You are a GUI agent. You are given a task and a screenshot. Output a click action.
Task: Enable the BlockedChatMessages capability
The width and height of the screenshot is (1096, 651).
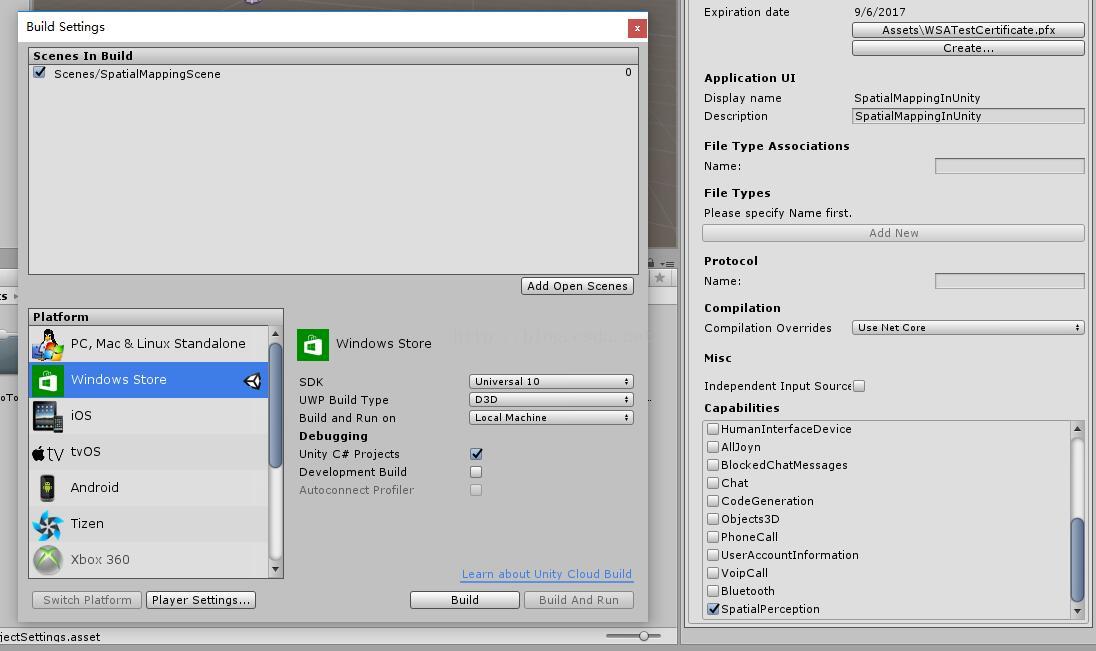click(713, 465)
